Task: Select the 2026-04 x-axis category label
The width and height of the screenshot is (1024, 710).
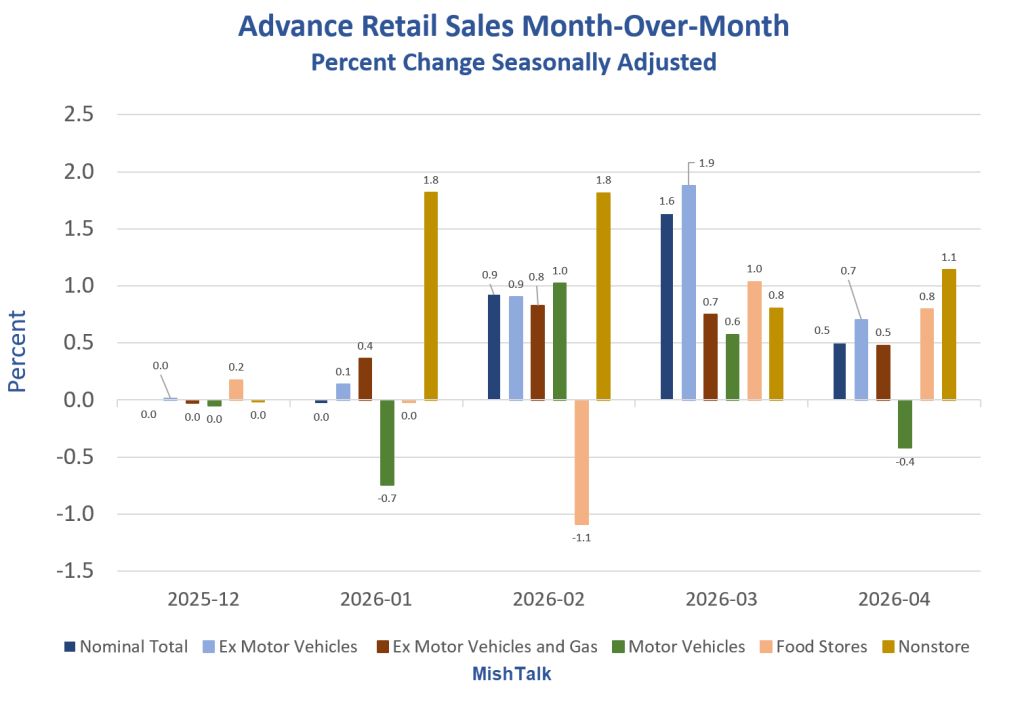Action: pos(893,599)
